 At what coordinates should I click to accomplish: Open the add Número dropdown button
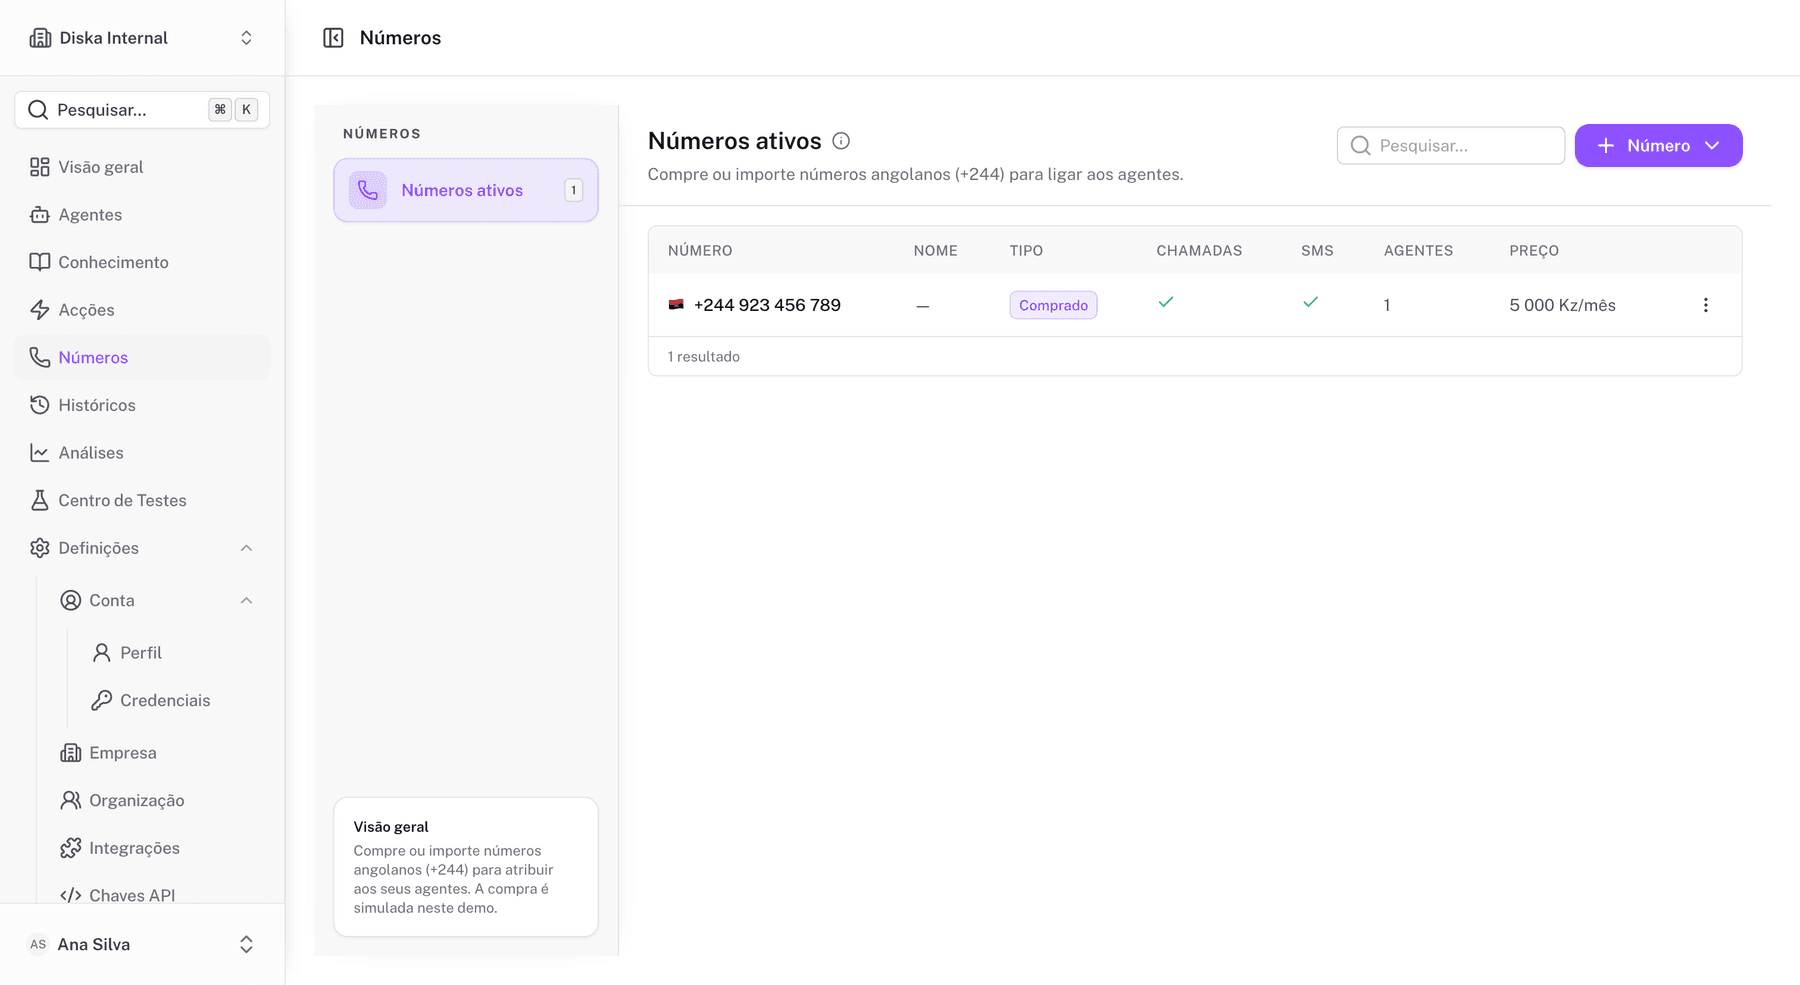[1658, 146]
